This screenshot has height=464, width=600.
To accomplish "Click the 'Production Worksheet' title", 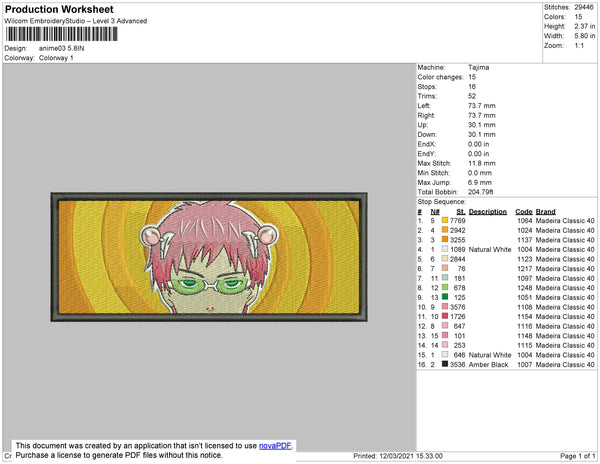I will click(x=59, y=9).
